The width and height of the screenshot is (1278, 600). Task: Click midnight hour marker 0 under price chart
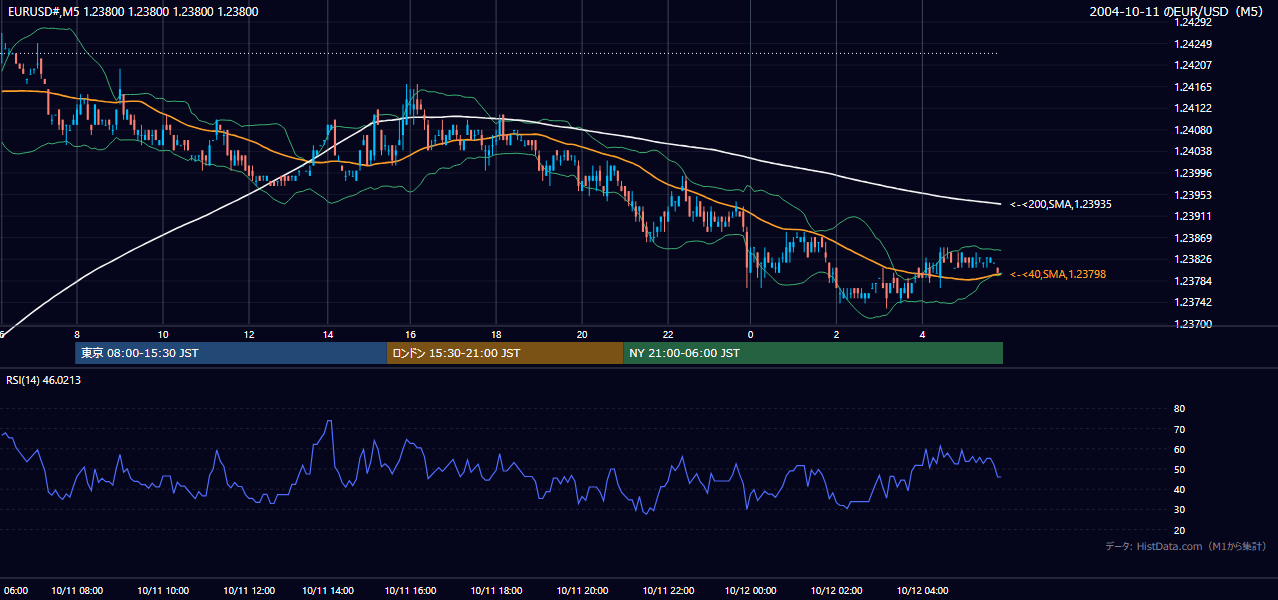pos(750,334)
